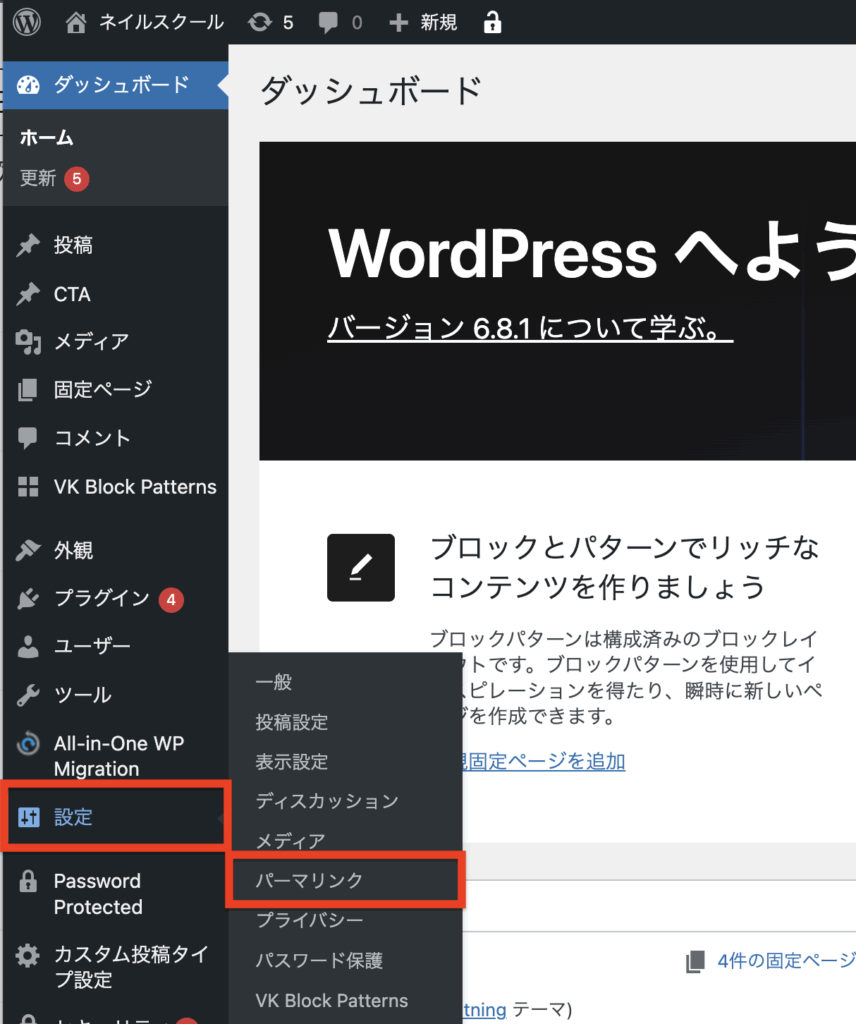Viewport: 856px width, 1024px height.
Task: Open 更新 in the dashboard submenu
Action: click(38, 178)
